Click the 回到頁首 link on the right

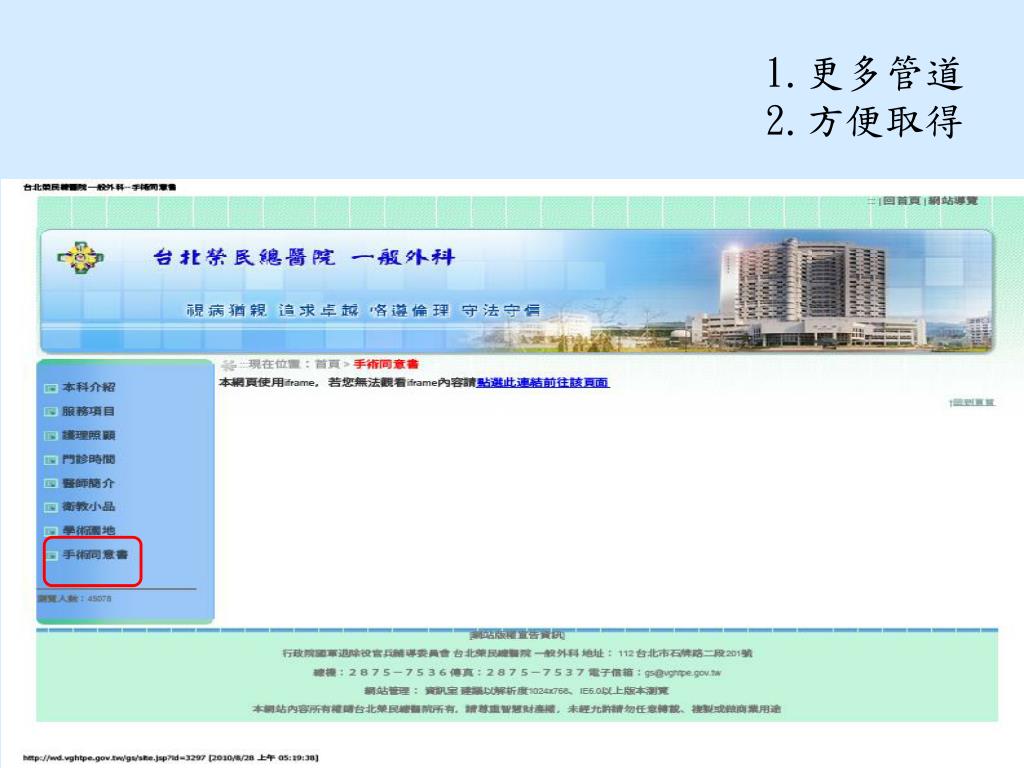pos(972,402)
